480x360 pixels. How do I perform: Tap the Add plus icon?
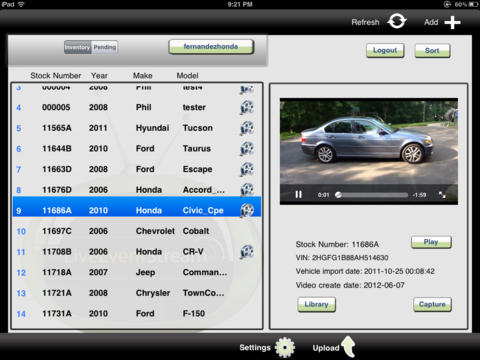coord(452,22)
